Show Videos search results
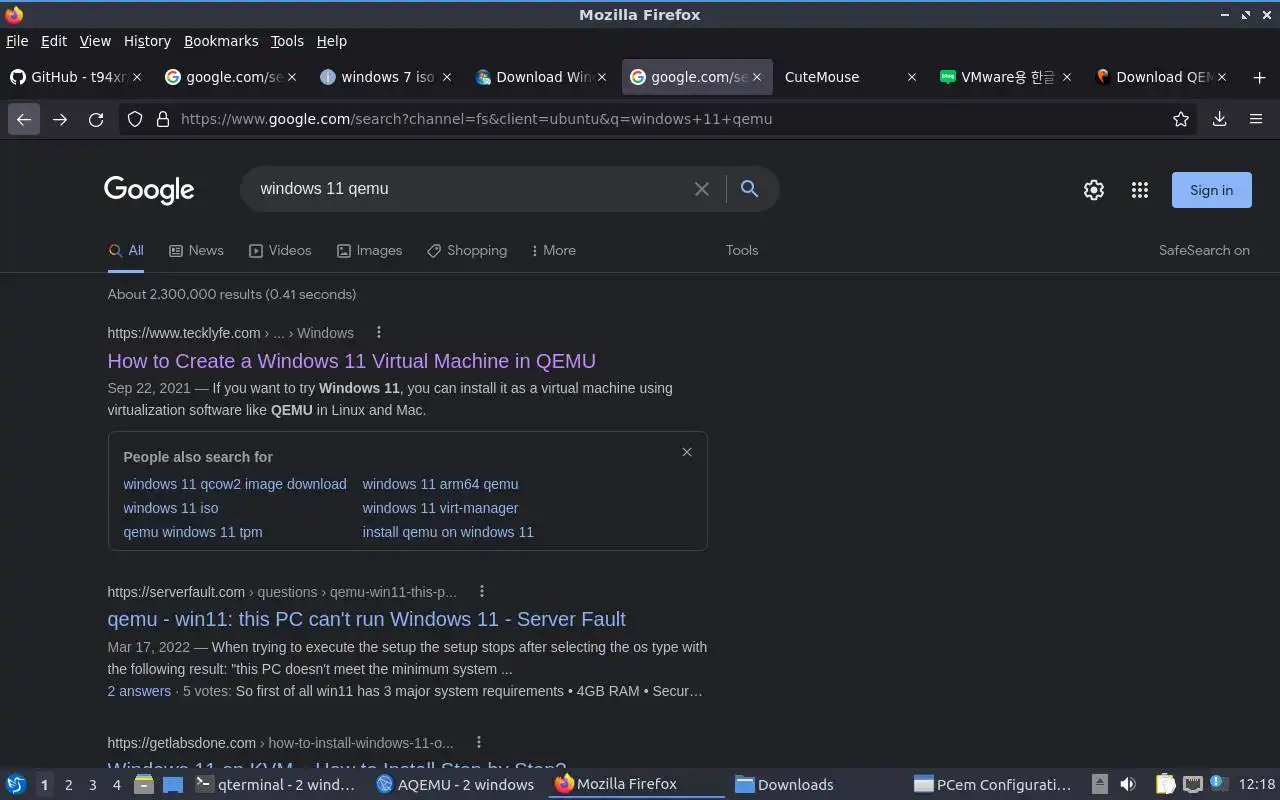This screenshot has width=1280, height=800. tap(280, 251)
